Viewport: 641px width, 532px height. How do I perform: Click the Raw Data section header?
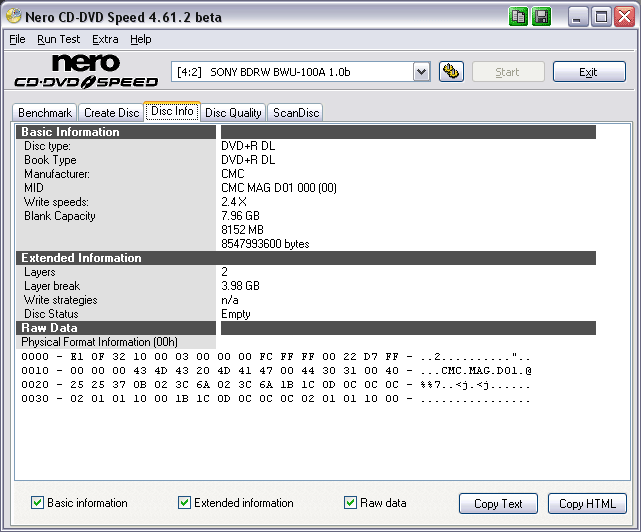point(116,328)
